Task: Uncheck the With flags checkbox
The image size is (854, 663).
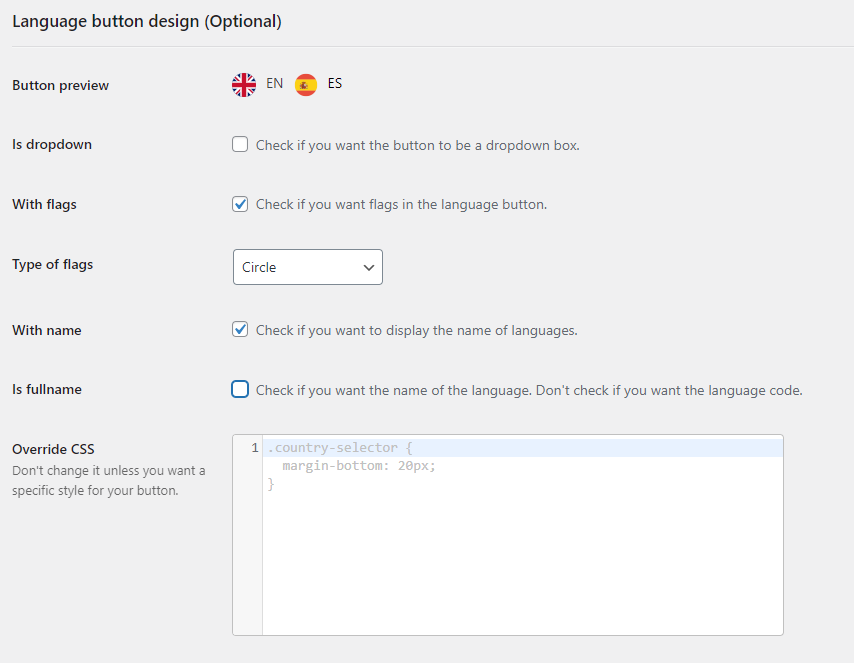Action: (240, 204)
